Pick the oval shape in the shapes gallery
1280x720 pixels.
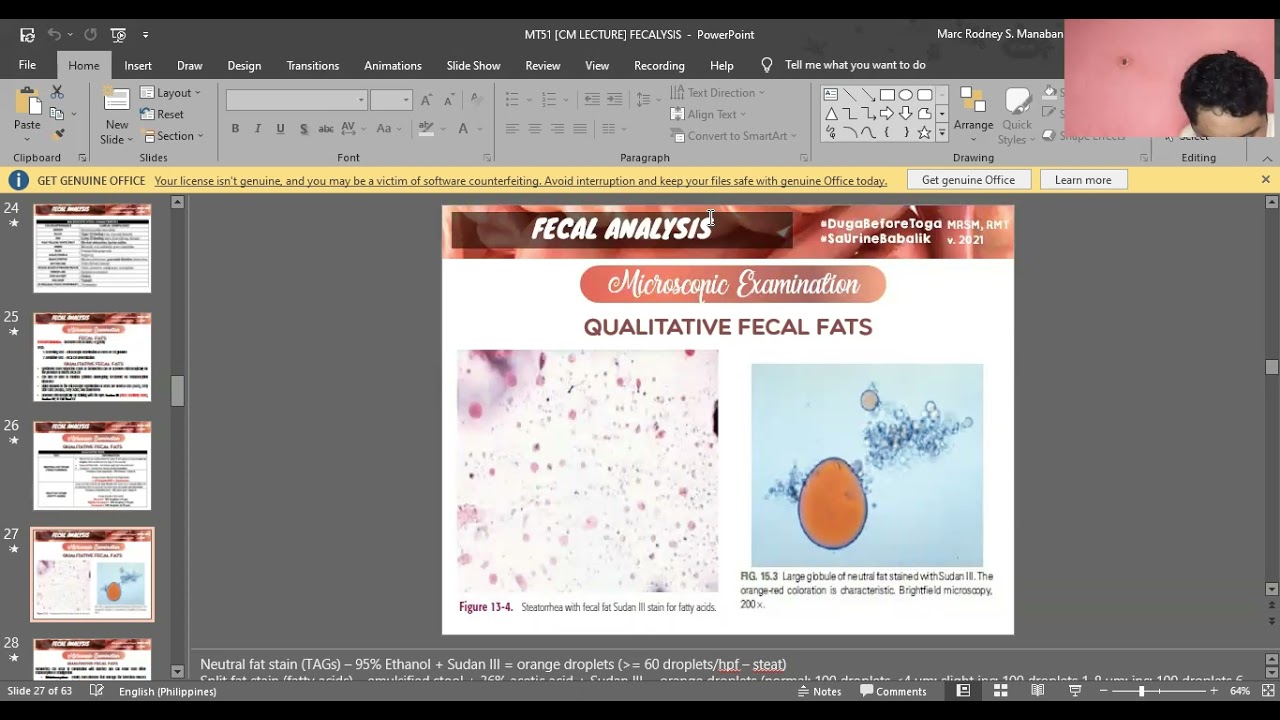tap(906, 95)
